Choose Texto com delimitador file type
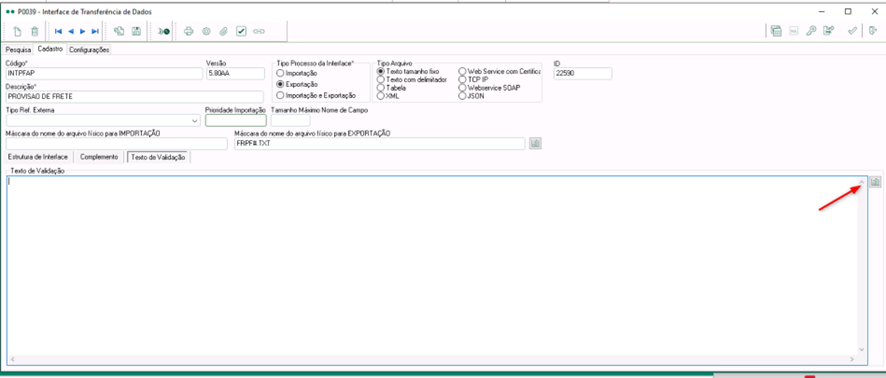886x378 pixels. (381, 80)
